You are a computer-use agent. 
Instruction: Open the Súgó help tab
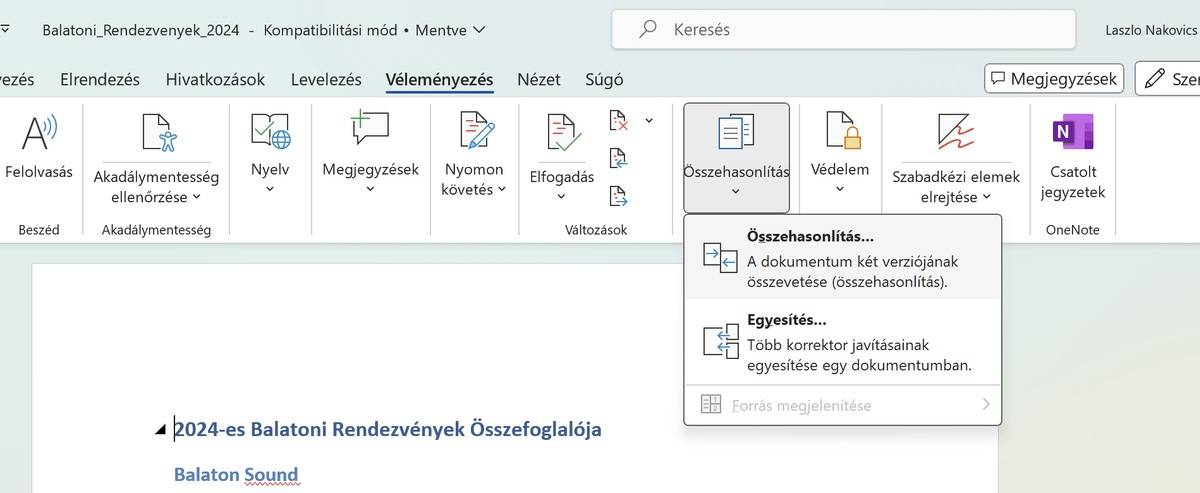604,80
